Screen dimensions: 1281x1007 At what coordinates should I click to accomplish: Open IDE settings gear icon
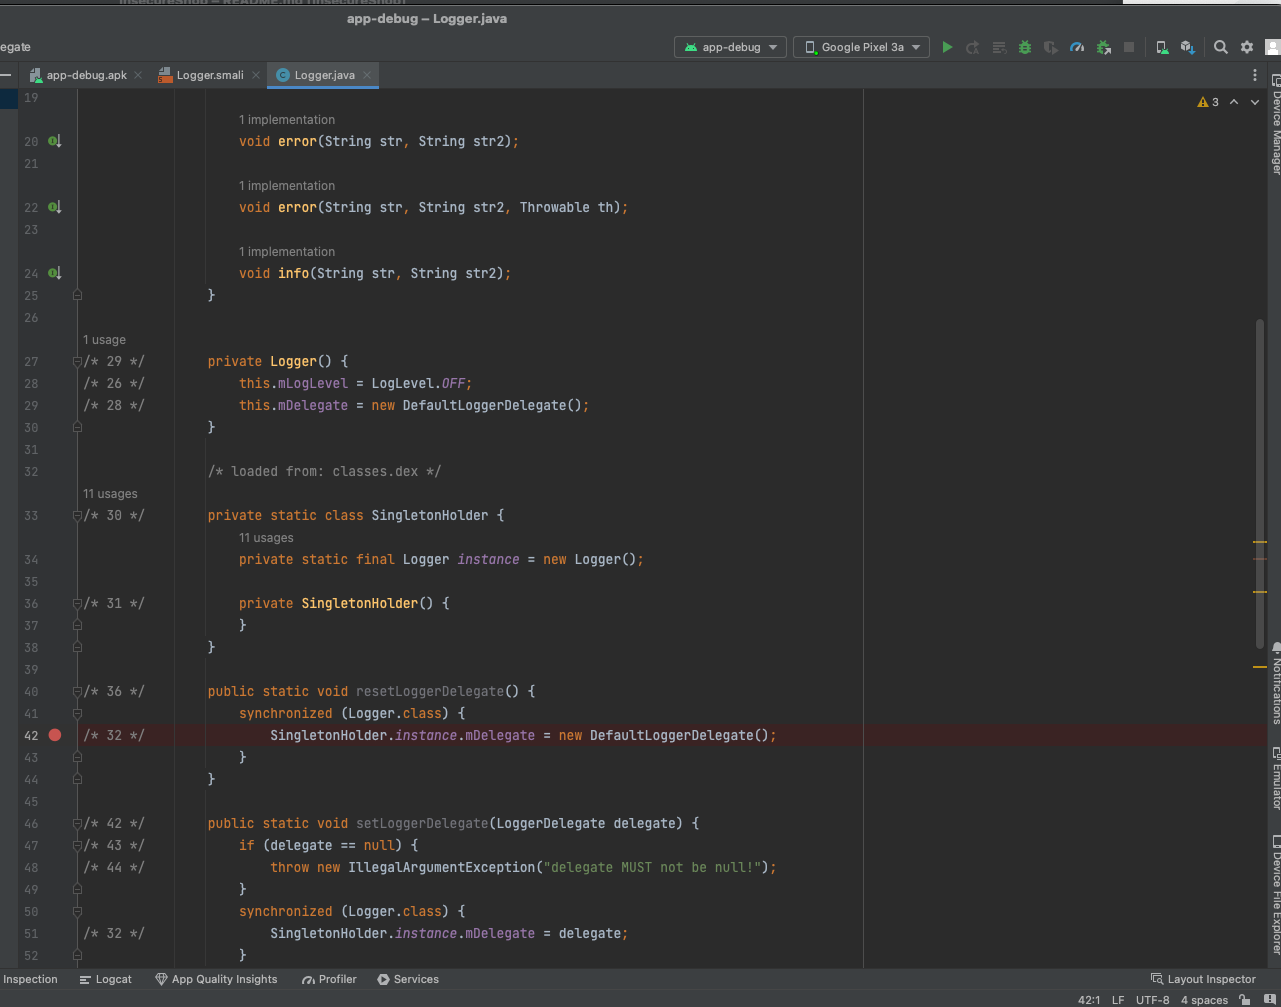pos(1247,47)
